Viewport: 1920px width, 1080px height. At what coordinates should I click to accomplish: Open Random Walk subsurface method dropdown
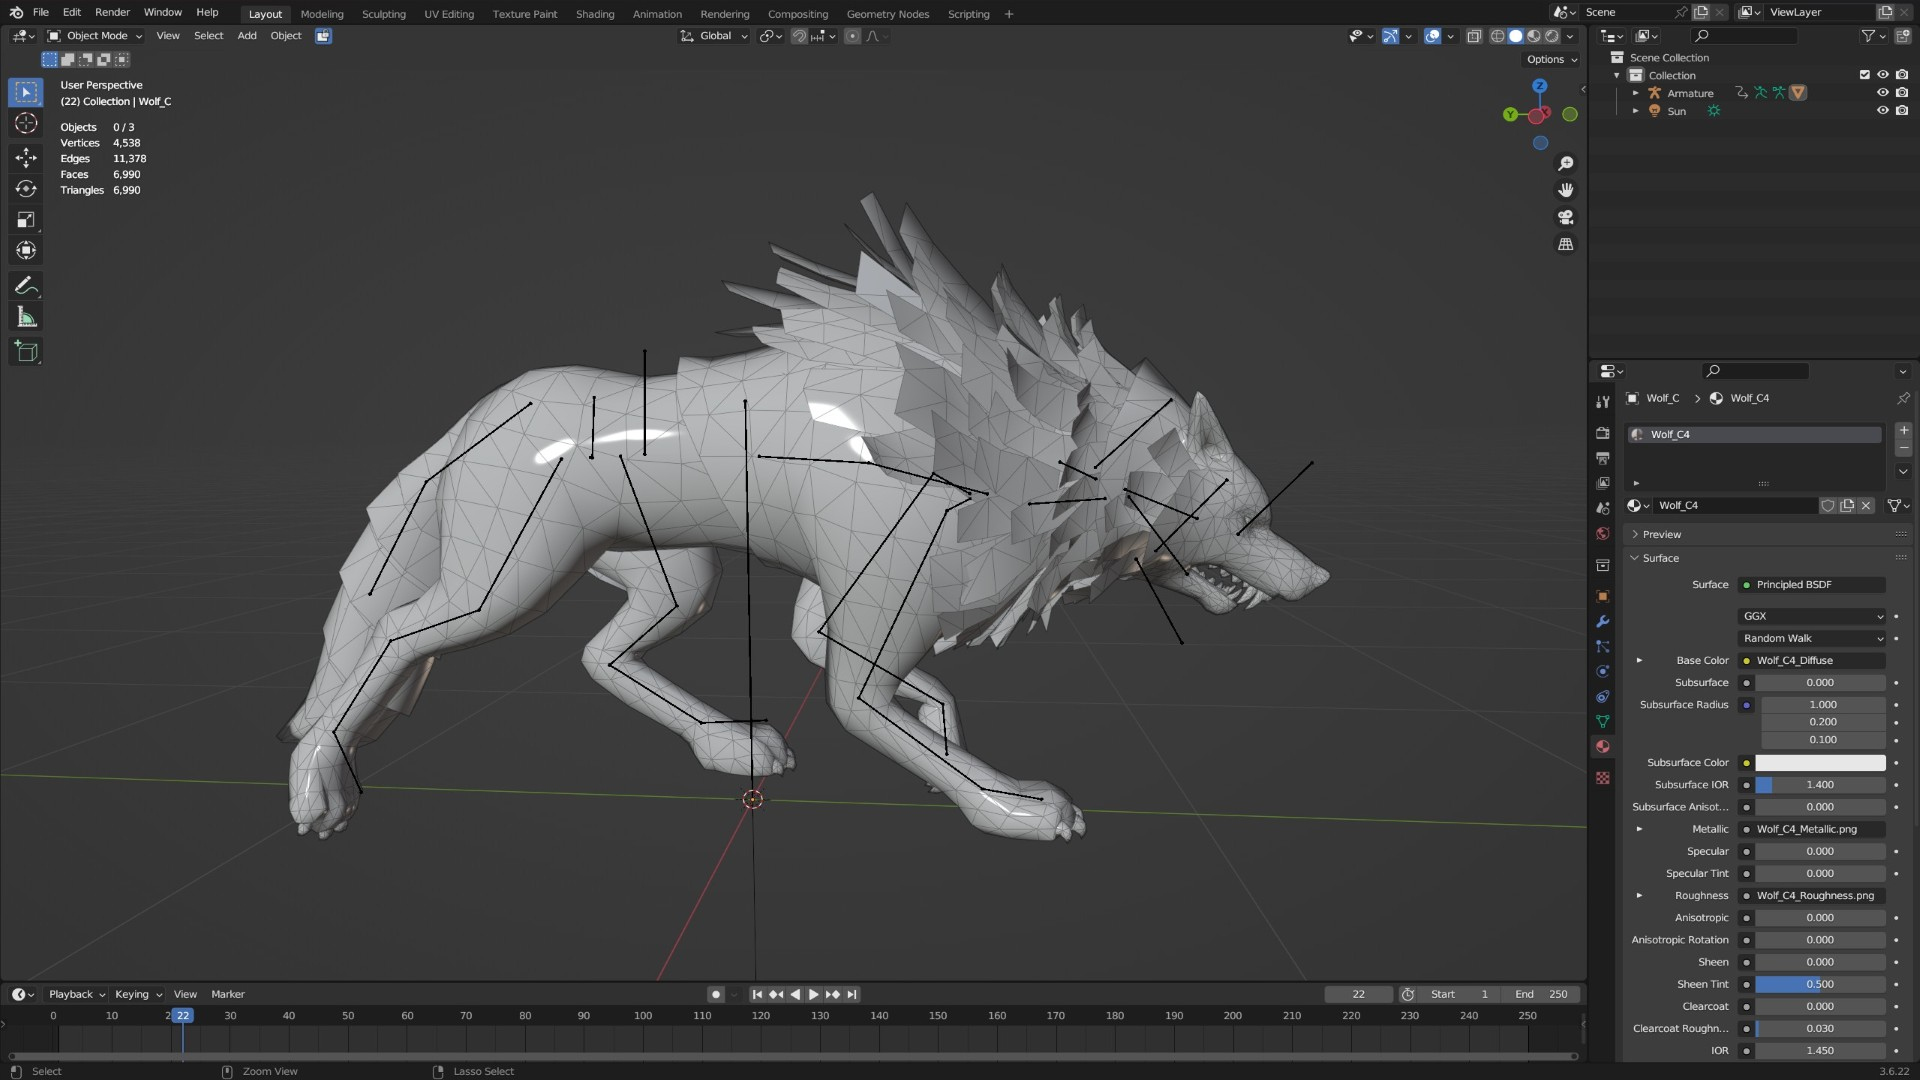point(1812,638)
